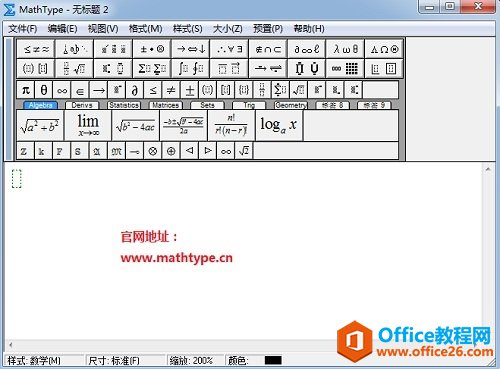The width and height of the screenshot is (500, 369).
Task: Insert the circled times ⊗ symbol in bottom bar
Action: [153, 151]
